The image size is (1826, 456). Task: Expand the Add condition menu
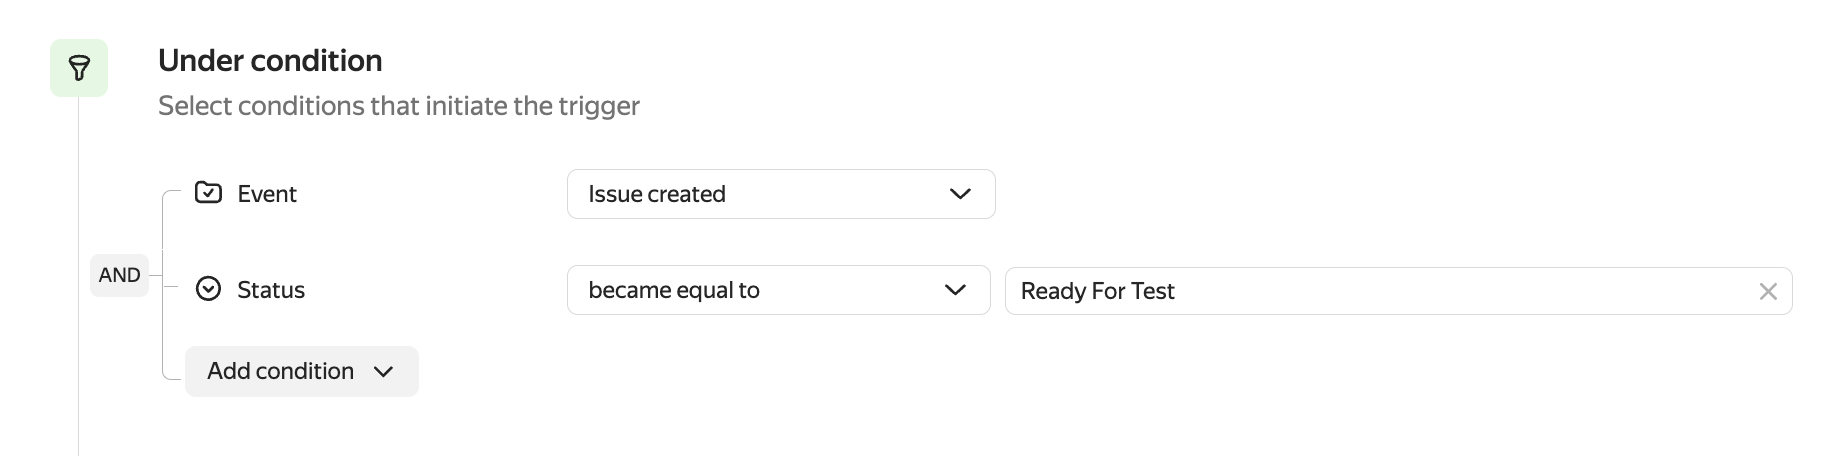[301, 371]
